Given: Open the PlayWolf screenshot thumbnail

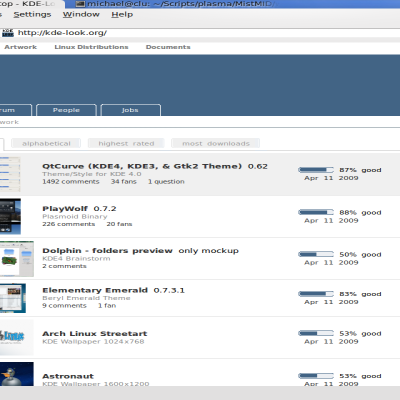Looking at the screenshot, I should point(10,217).
